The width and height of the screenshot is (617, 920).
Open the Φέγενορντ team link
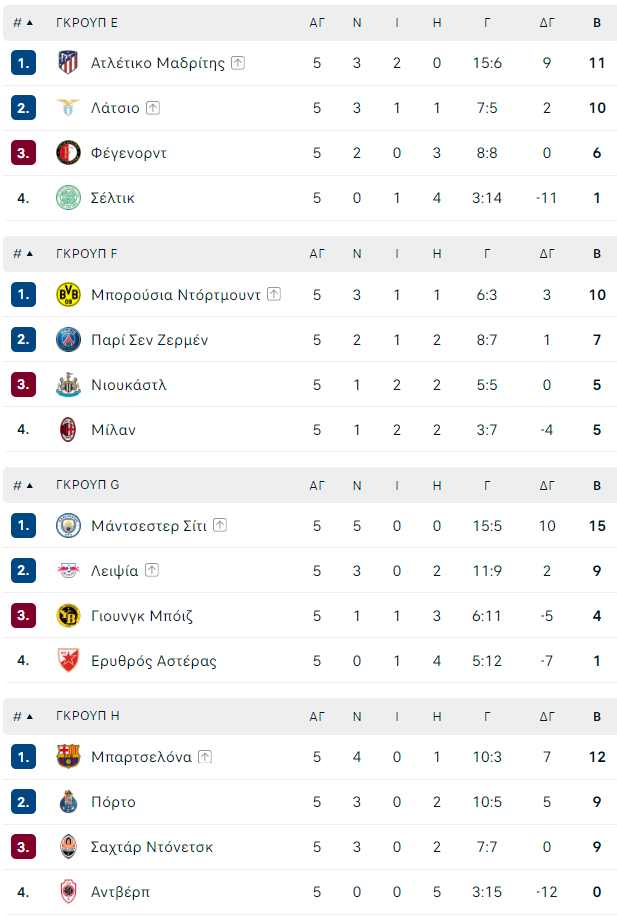129,153
